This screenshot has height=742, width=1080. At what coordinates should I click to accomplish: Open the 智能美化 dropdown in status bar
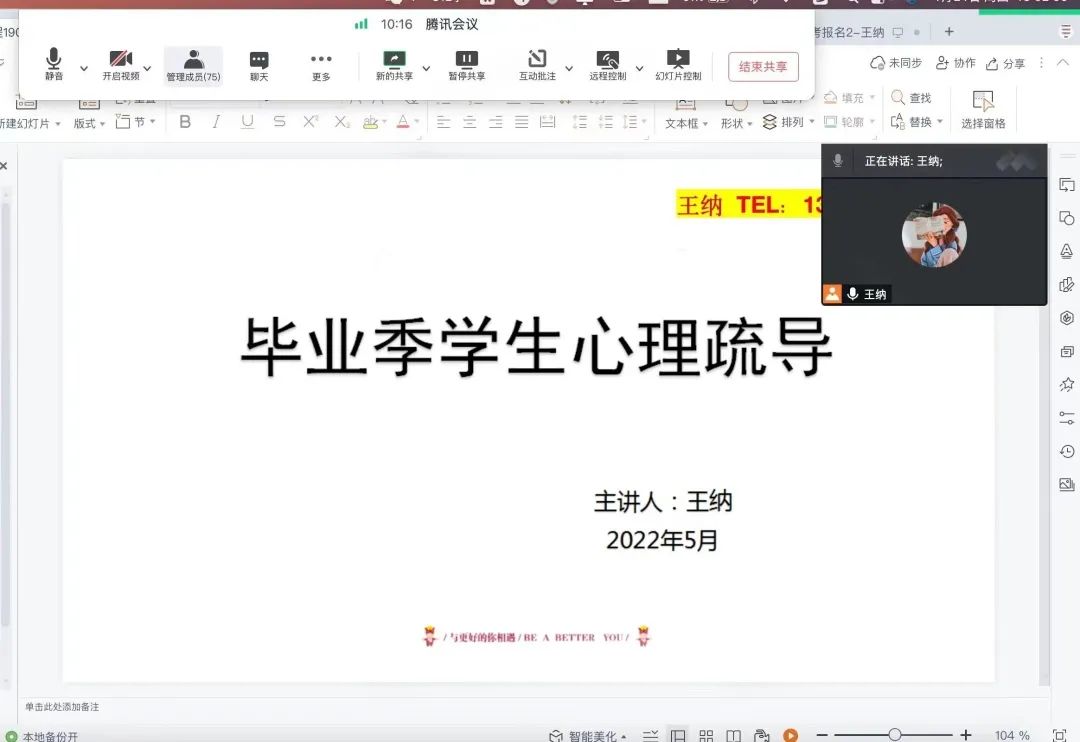(x=589, y=736)
